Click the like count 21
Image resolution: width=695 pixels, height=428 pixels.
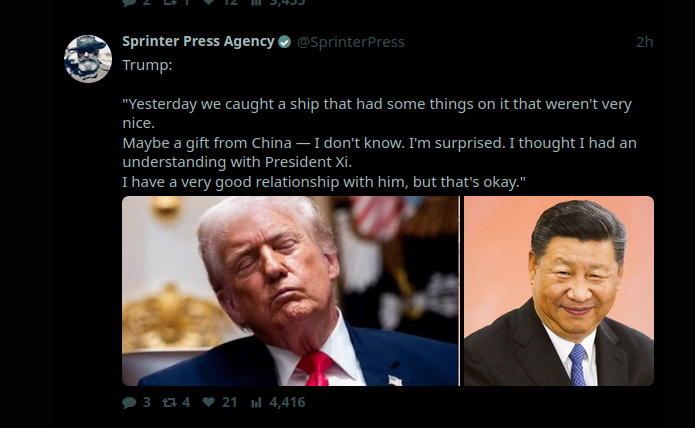coord(229,402)
